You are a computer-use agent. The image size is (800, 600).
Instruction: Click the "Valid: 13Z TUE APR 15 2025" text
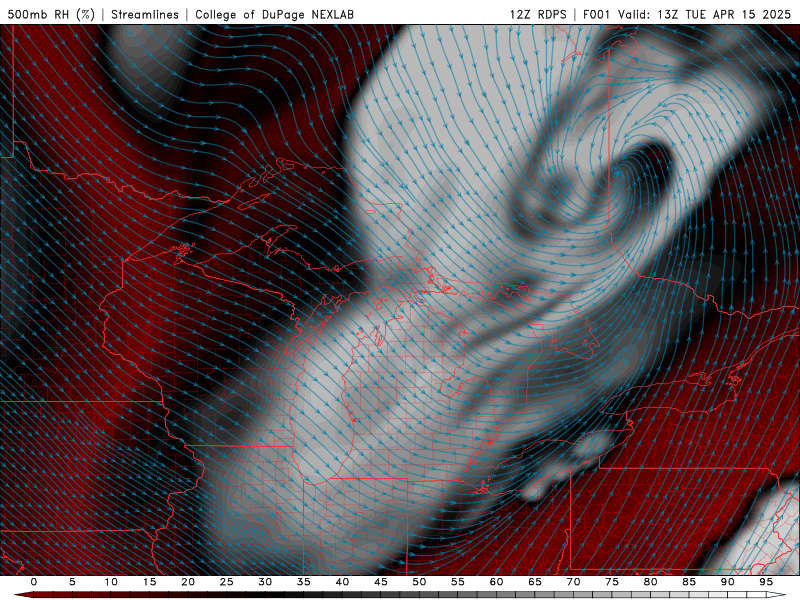[704, 14]
